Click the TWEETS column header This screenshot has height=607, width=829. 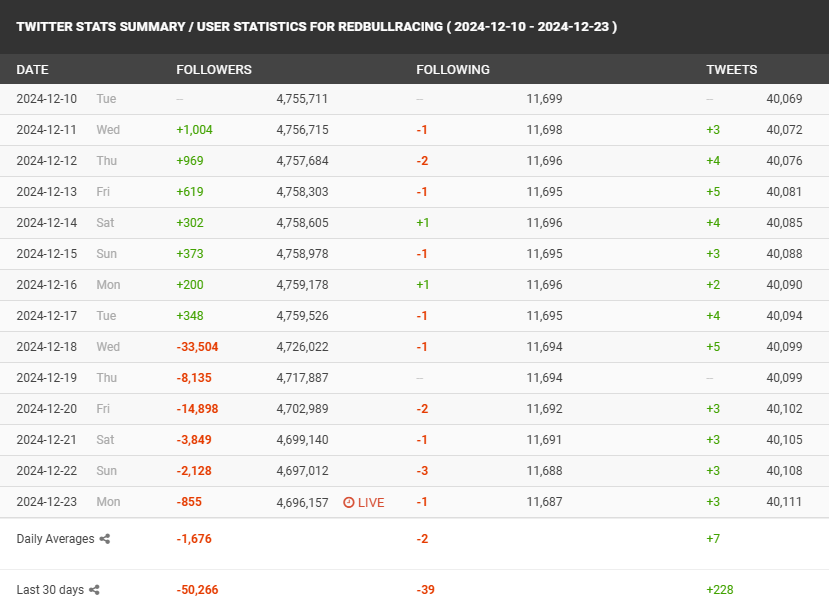point(732,70)
